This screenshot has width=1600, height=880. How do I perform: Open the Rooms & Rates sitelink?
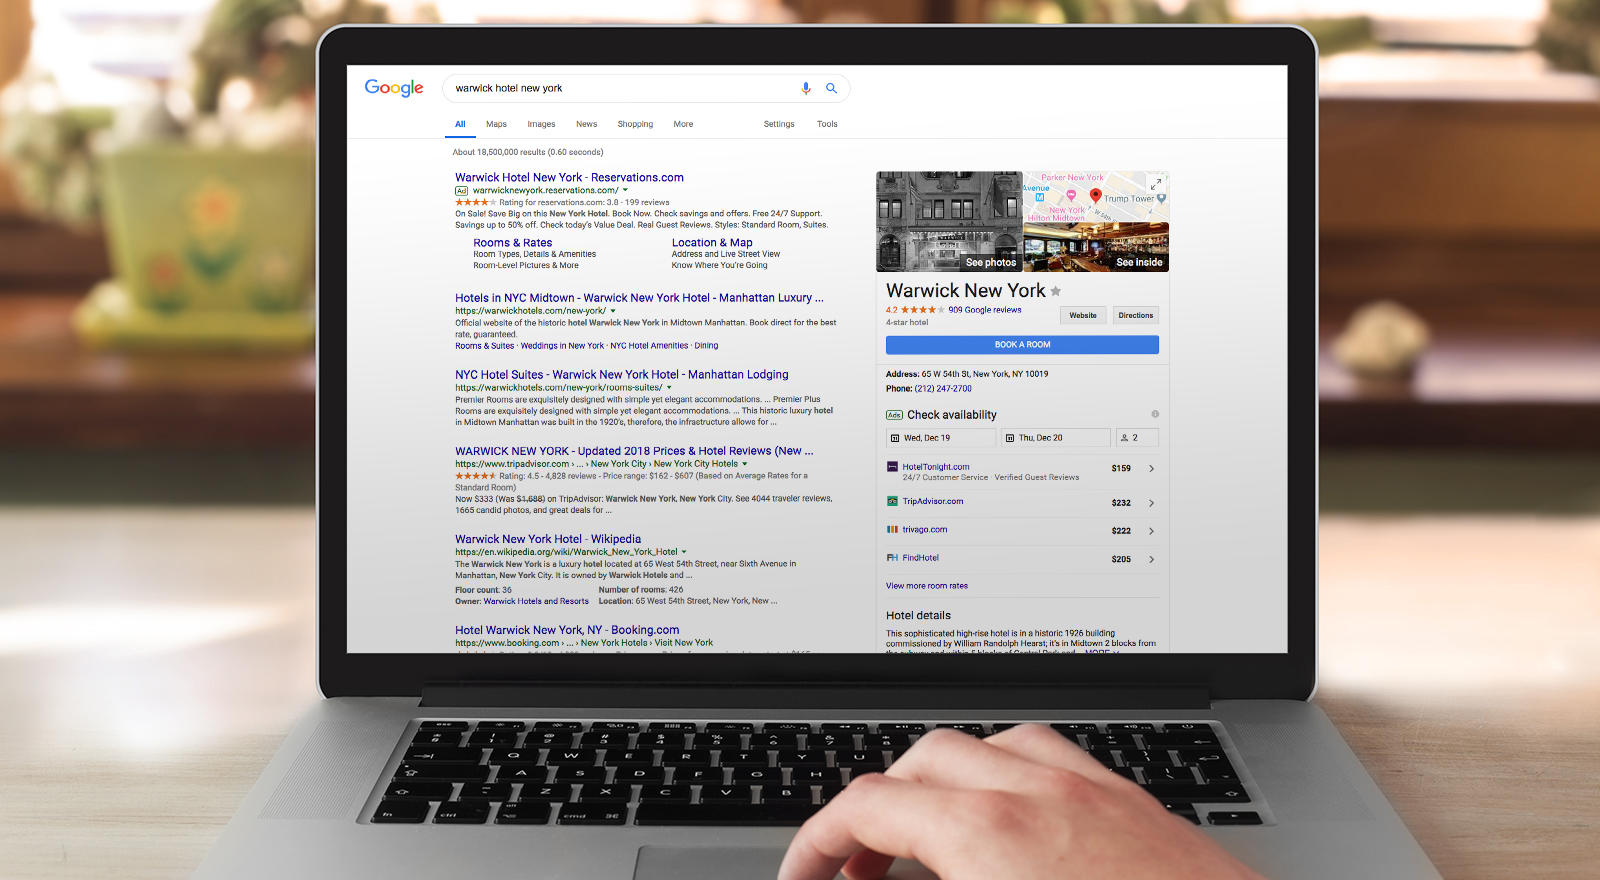coord(512,243)
